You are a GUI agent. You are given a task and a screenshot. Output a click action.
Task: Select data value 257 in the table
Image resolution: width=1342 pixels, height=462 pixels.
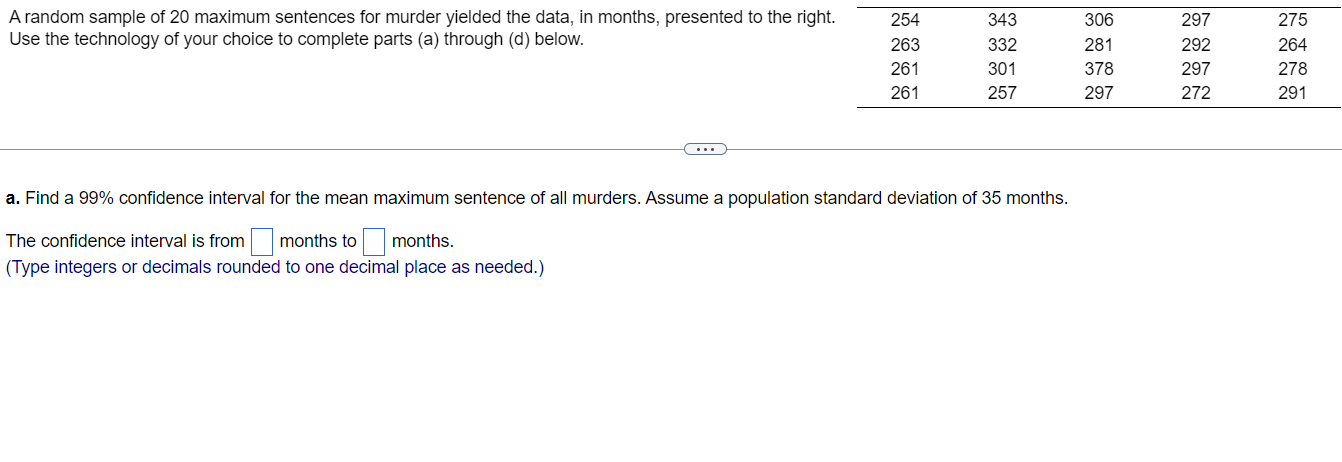1002,93
